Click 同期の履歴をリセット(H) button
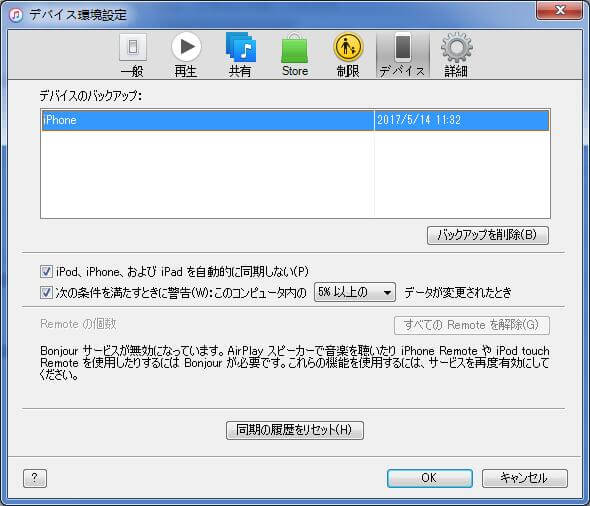590x506 pixels. point(295,430)
